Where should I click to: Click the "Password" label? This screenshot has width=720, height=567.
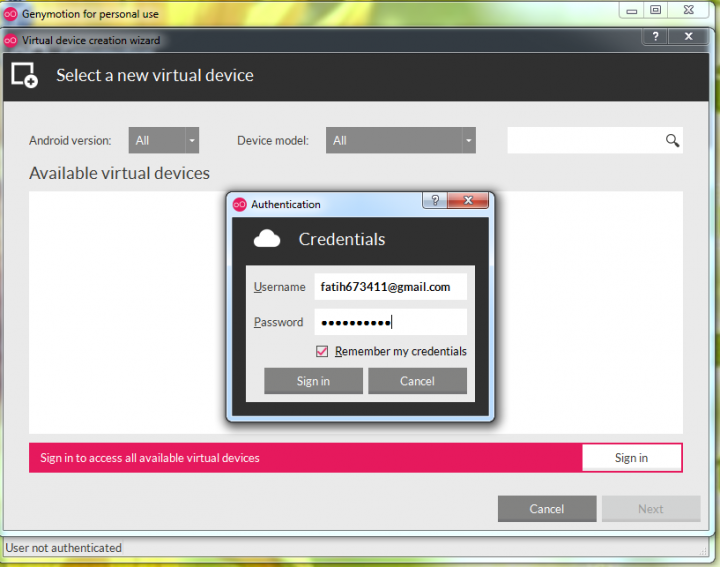[278, 322]
